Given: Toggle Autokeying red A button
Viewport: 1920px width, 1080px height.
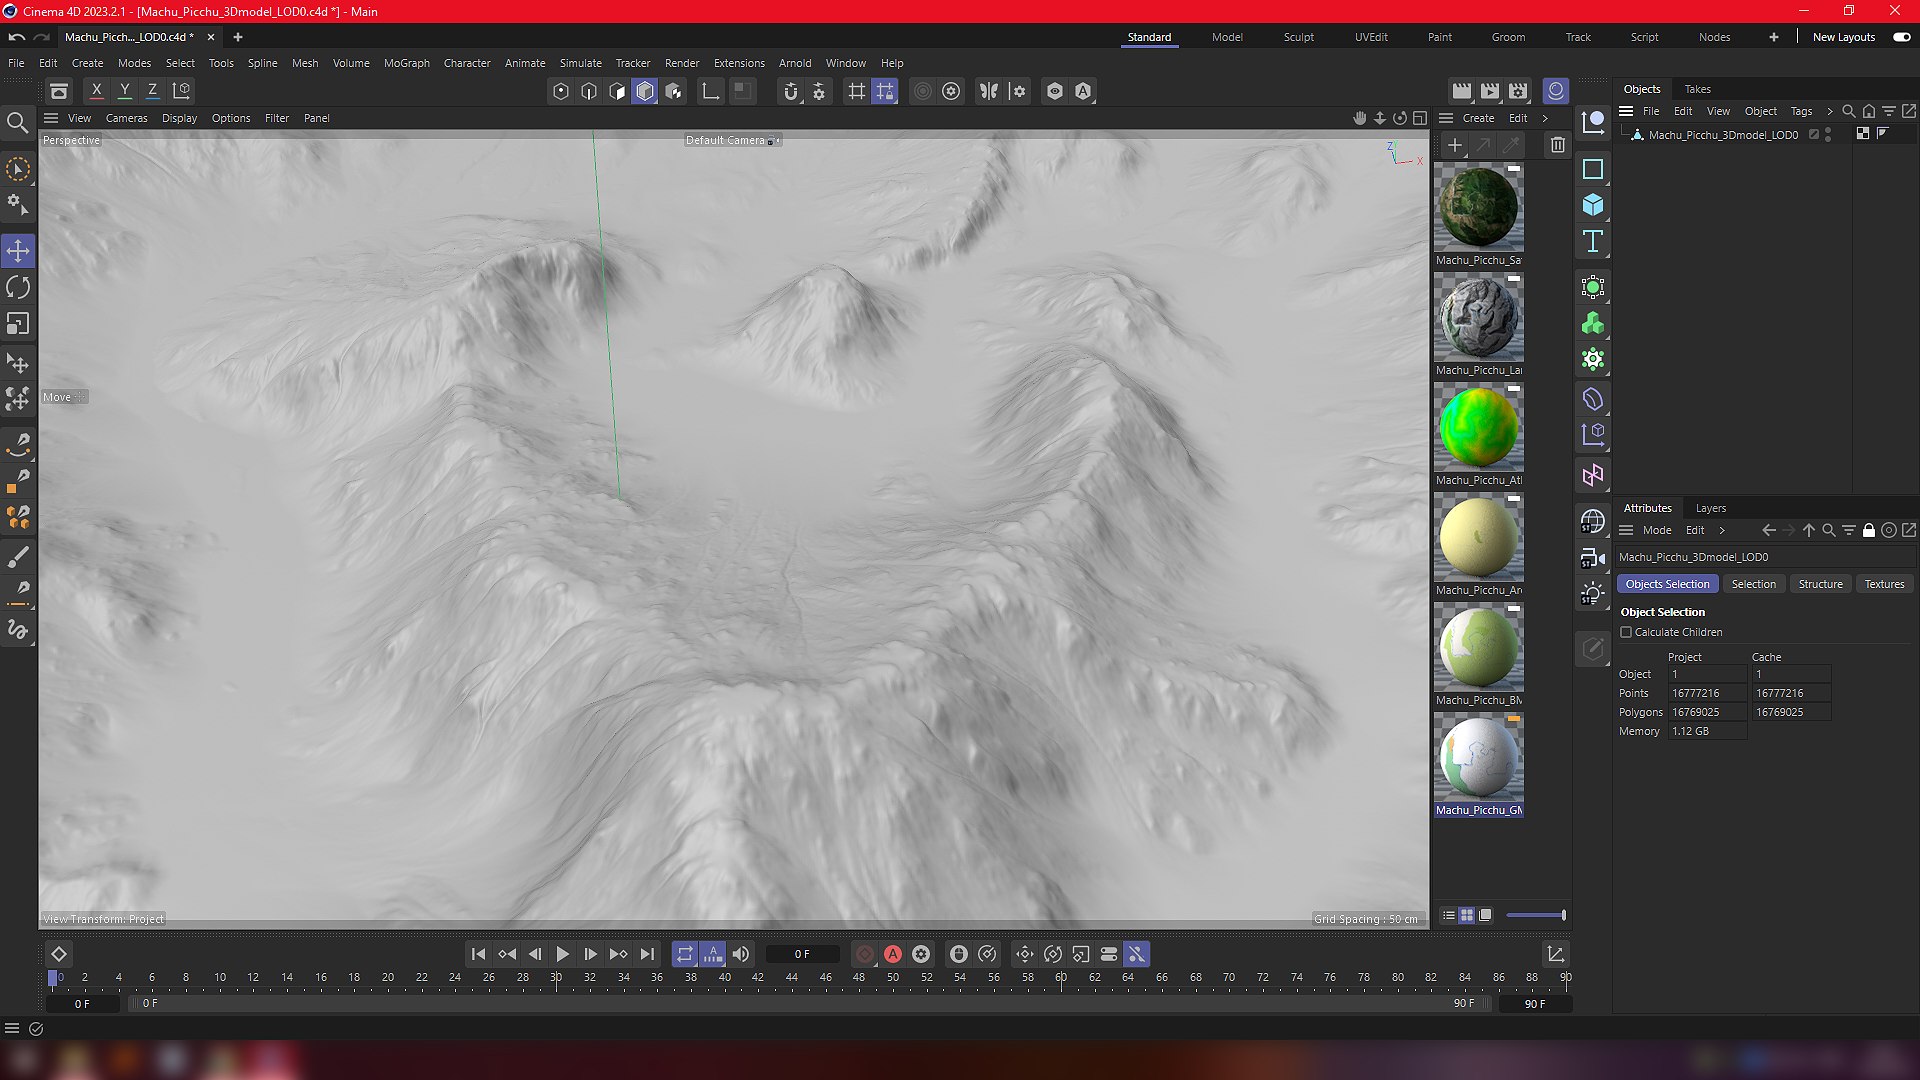Looking at the screenshot, I should (893, 954).
